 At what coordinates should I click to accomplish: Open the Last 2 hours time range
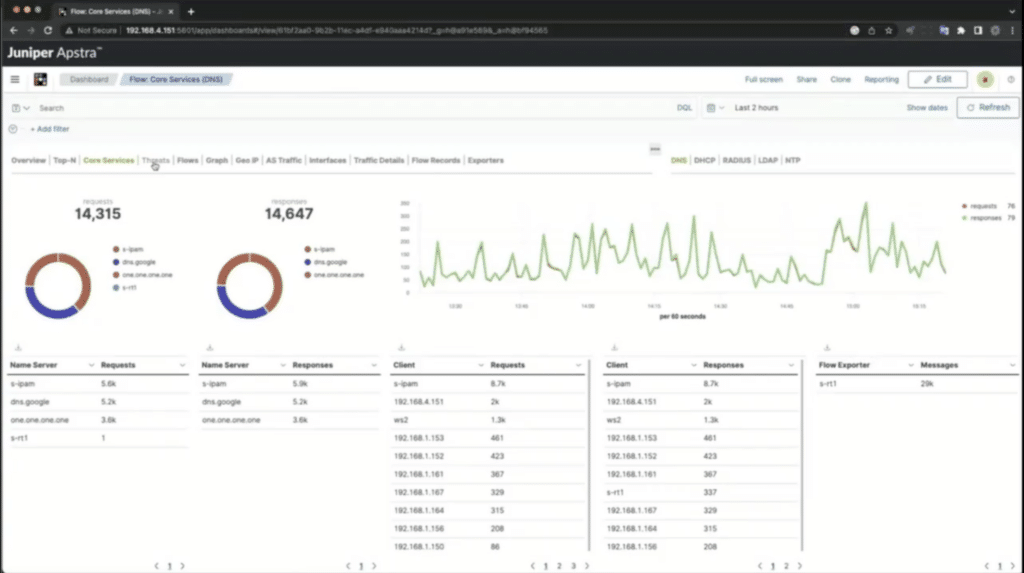pos(756,108)
